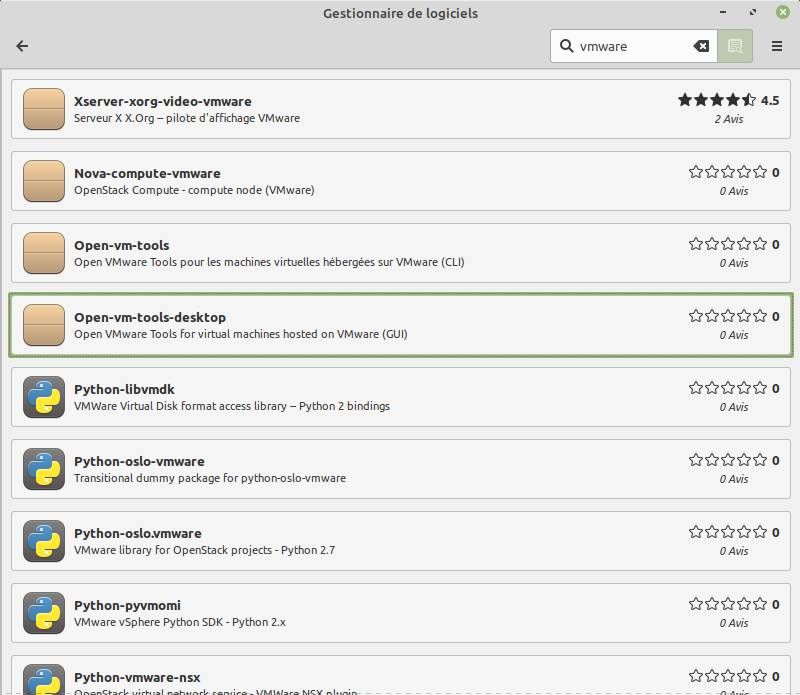Click the empty star rating for Nova-compute-vmware
This screenshot has width=800, height=695.
[x=728, y=172]
